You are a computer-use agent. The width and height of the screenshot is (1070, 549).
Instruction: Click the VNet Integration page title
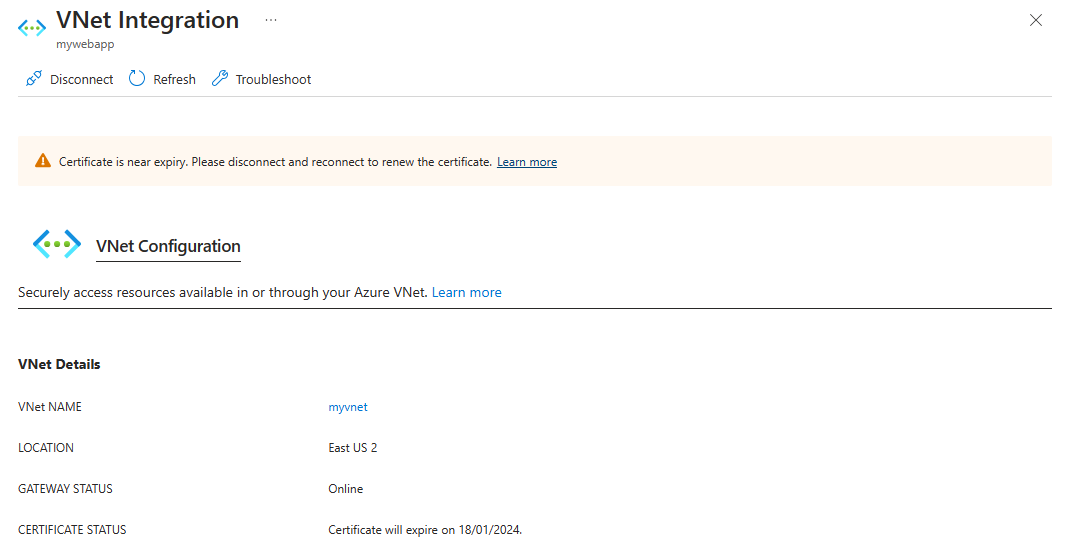click(x=147, y=20)
